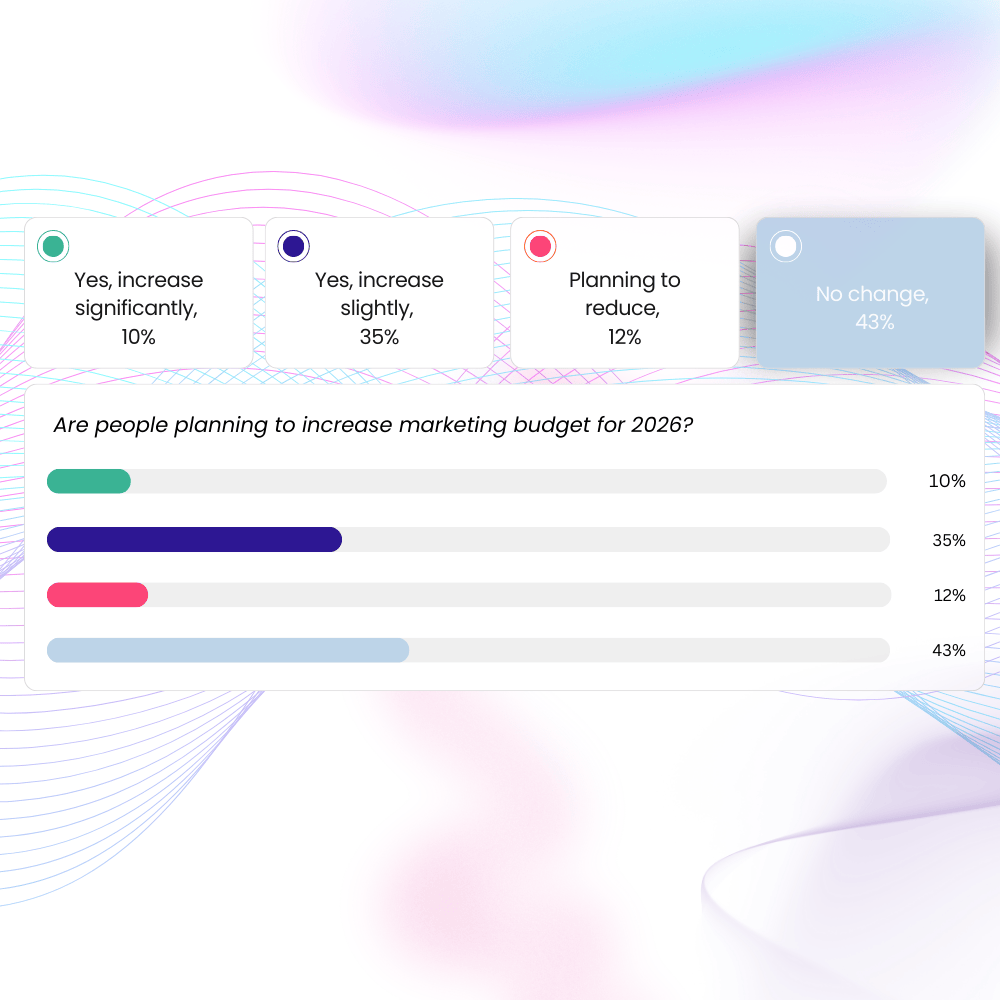Viewport: 1000px width, 1000px height.
Task: Click the 12% label beside the pink bar
Action: tap(949, 595)
